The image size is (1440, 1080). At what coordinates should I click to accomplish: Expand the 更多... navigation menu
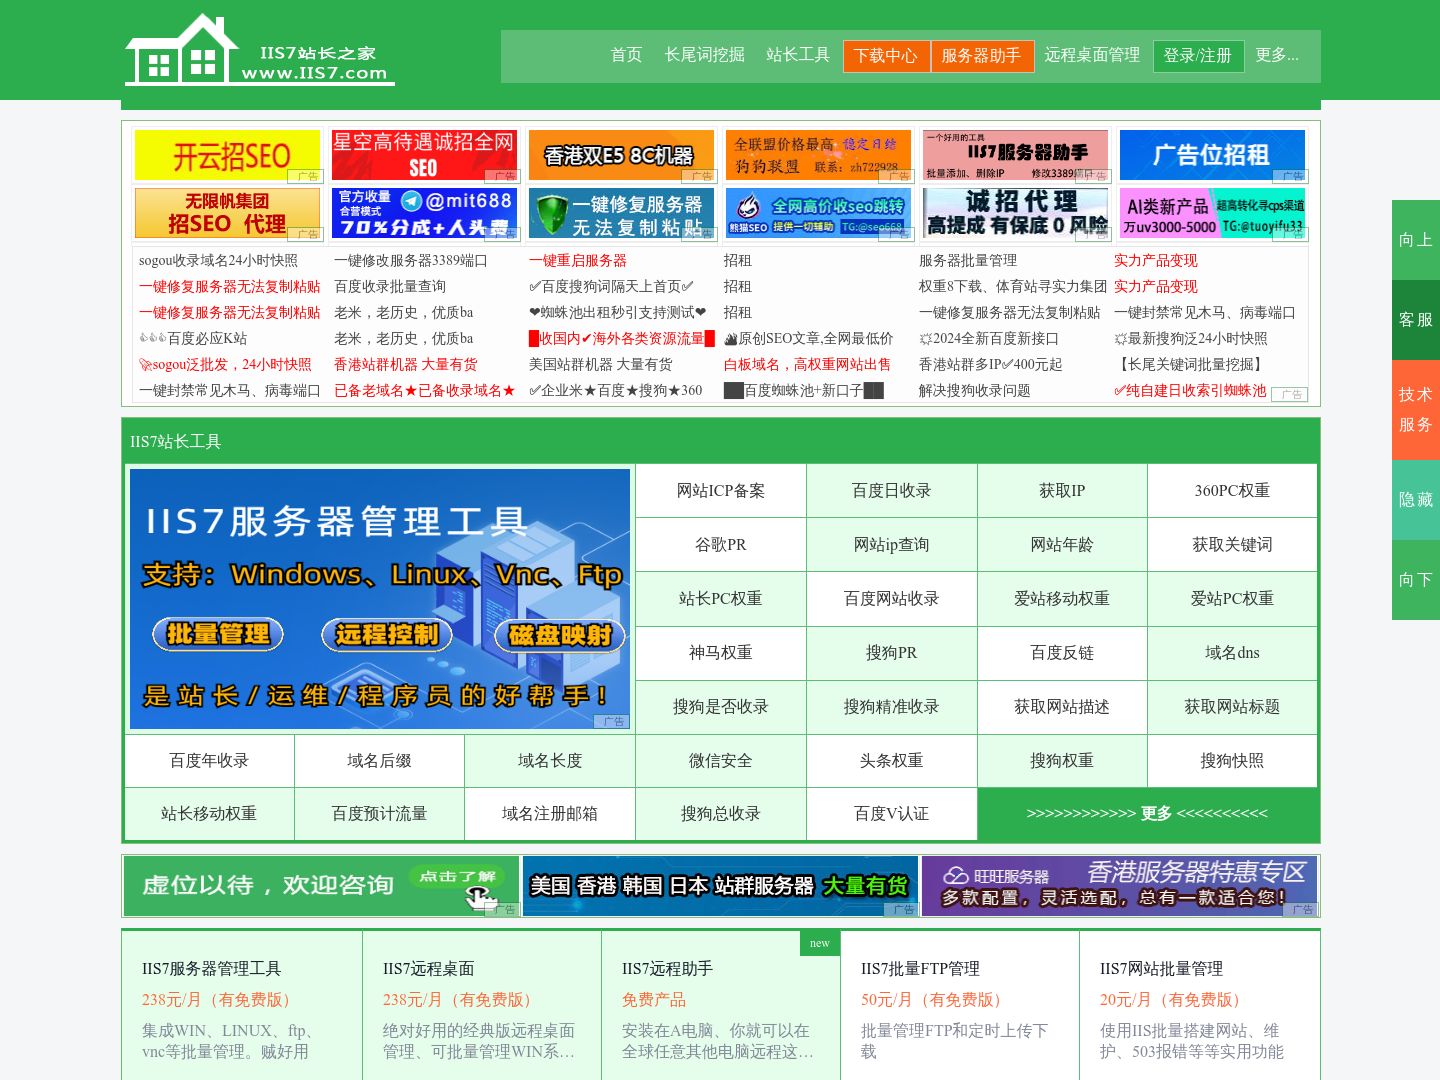pyautogui.click(x=1277, y=55)
